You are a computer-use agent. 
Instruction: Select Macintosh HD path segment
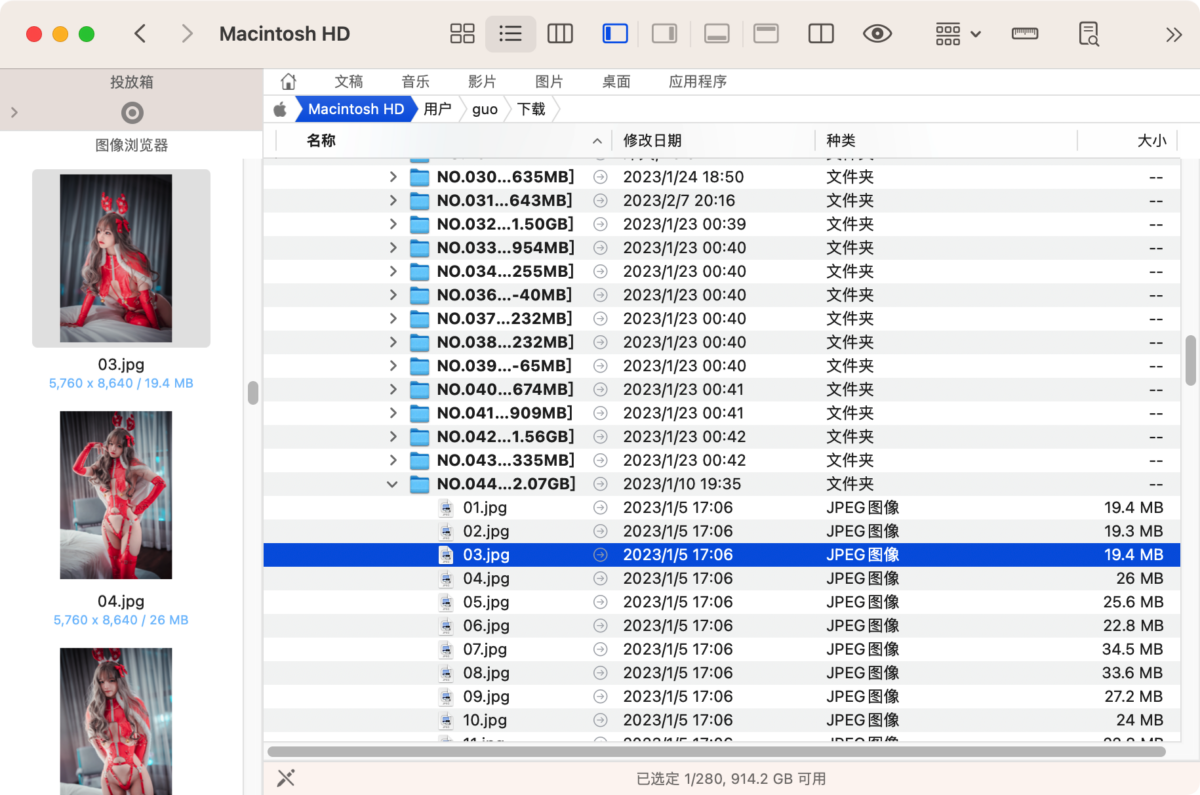pyautogui.click(x=356, y=109)
